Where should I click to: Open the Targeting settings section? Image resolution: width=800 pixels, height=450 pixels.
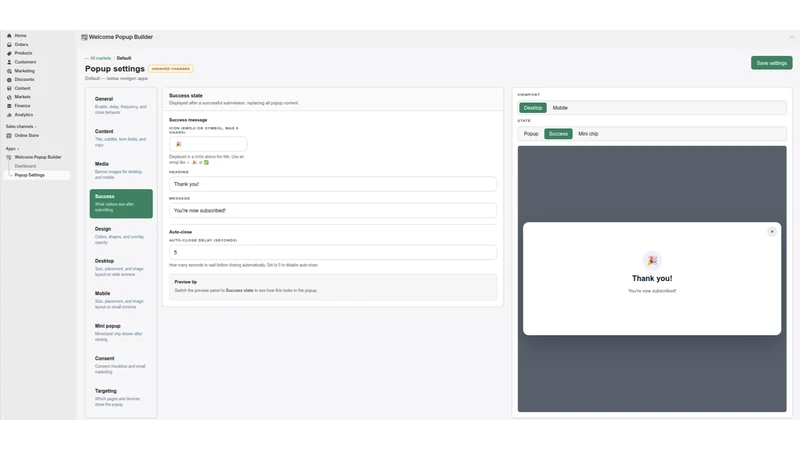pyautogui.click(x=121, y=398)
